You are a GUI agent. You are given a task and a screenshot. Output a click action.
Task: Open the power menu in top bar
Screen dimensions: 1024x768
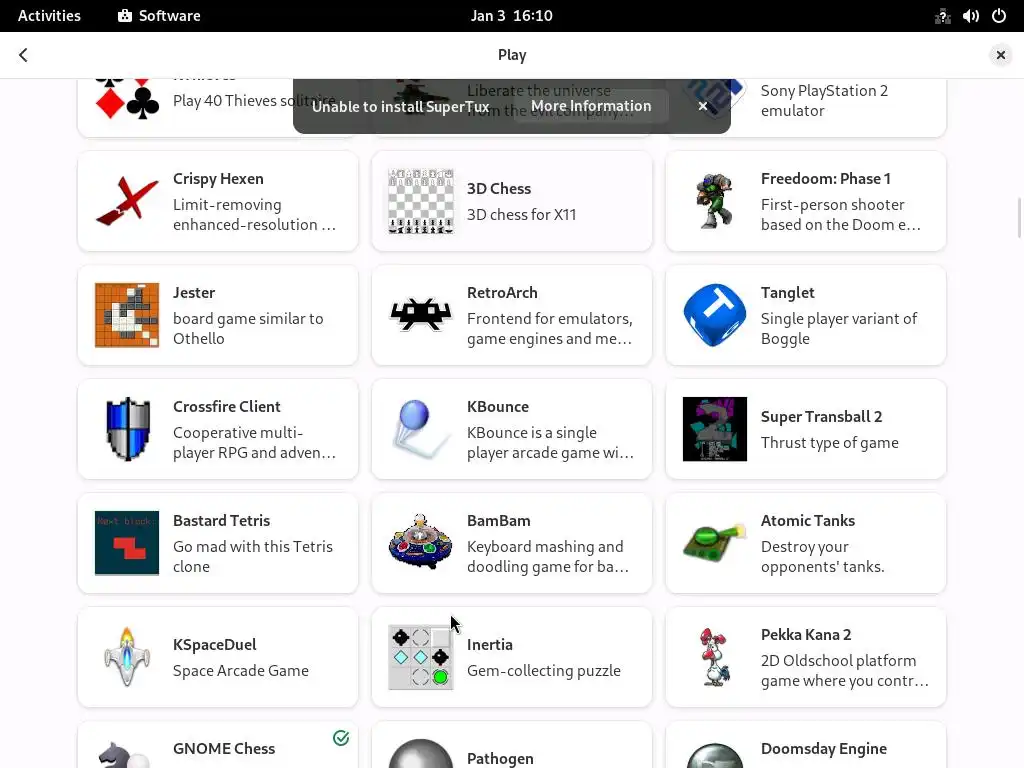click(999, 16)
